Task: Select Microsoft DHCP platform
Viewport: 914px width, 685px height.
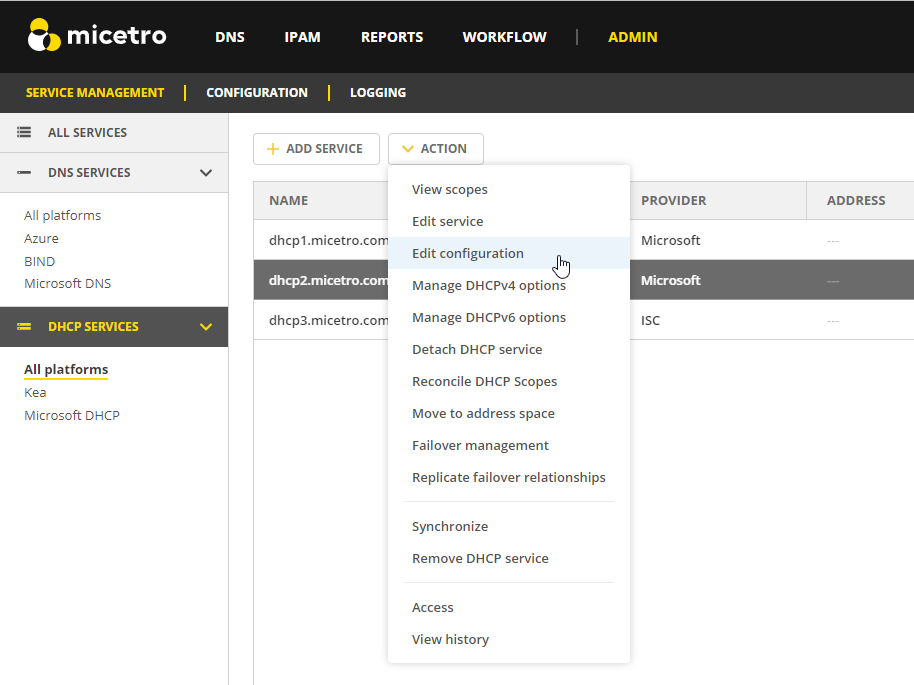Action: 72,415
